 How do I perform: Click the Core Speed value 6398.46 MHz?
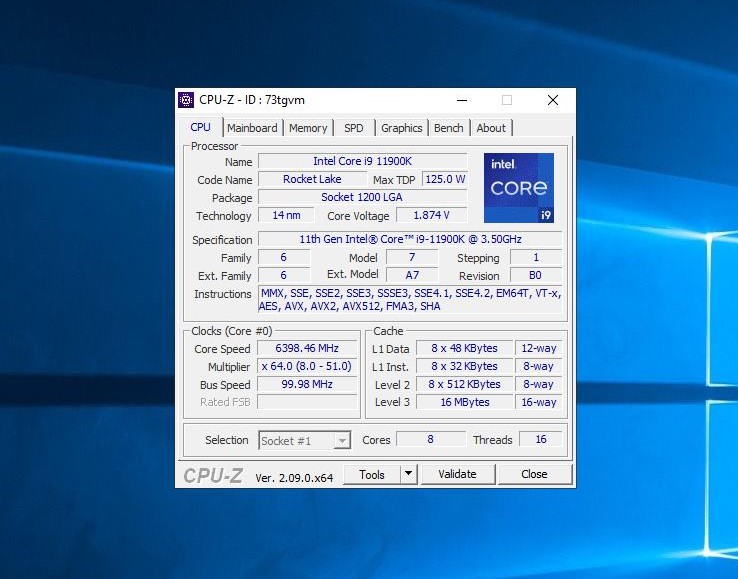307,348
